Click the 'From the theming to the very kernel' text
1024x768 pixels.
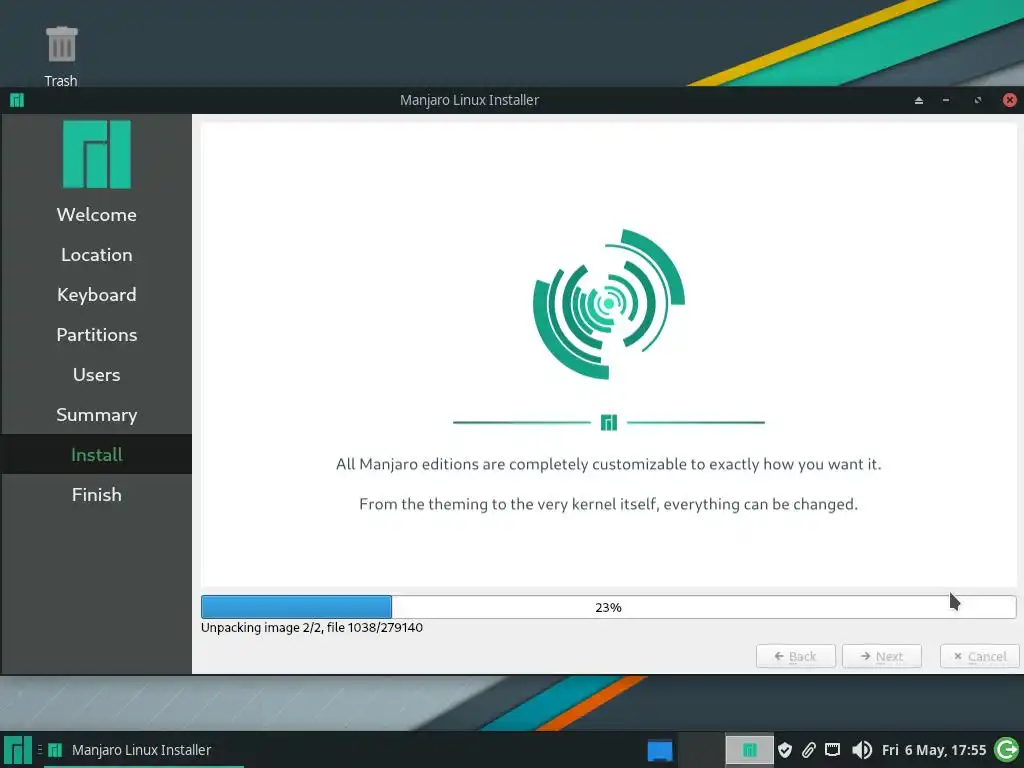[x=609, y=504]
